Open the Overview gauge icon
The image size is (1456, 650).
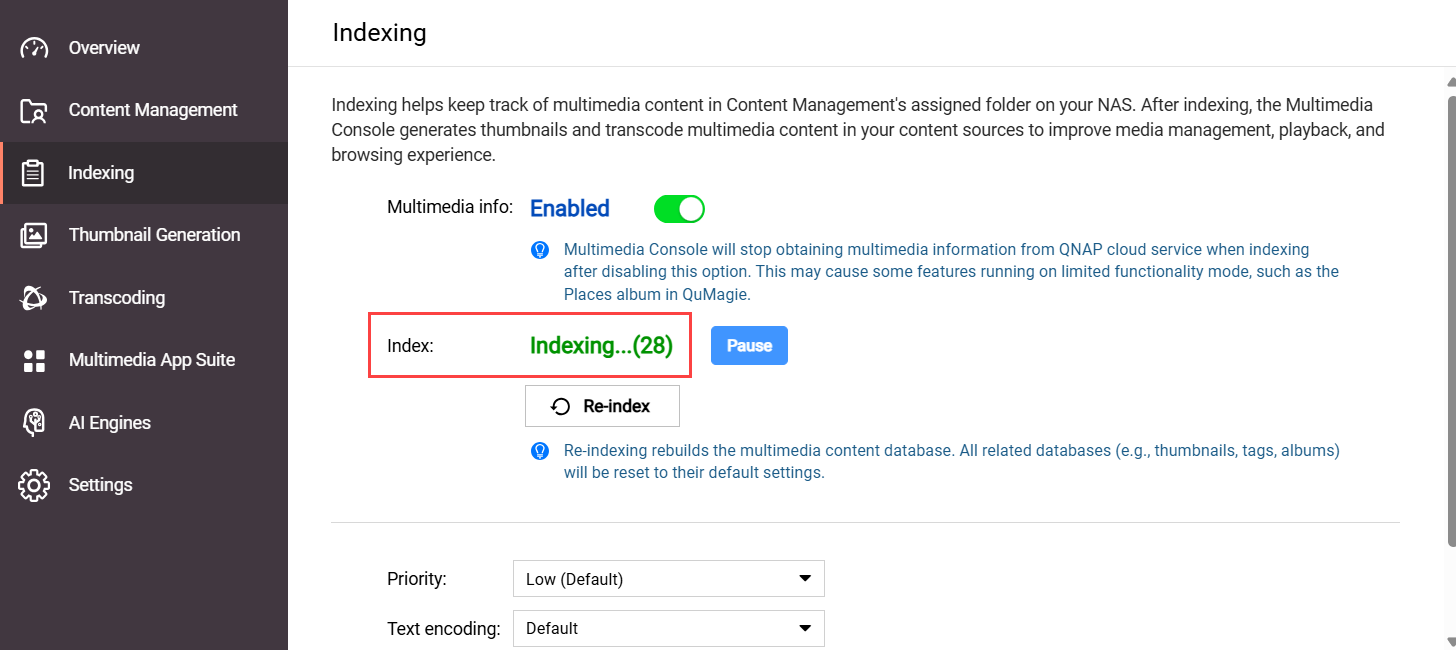click(x=34, y=48)
